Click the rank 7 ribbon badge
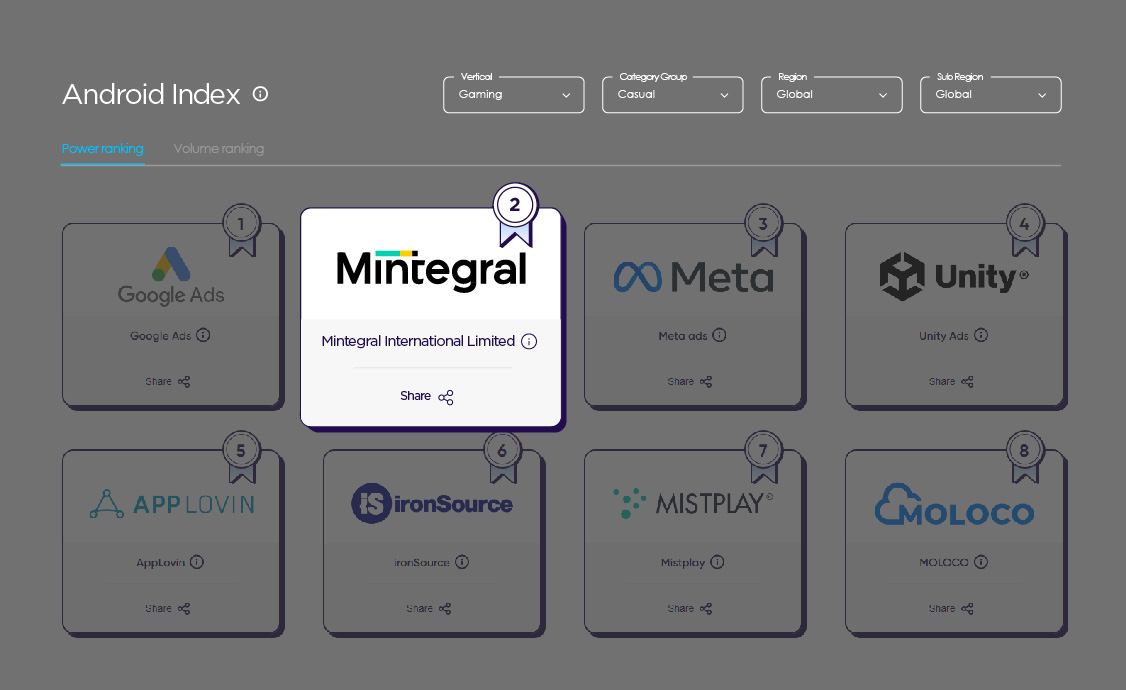1126x690 pixels. (x=763, y=457)
